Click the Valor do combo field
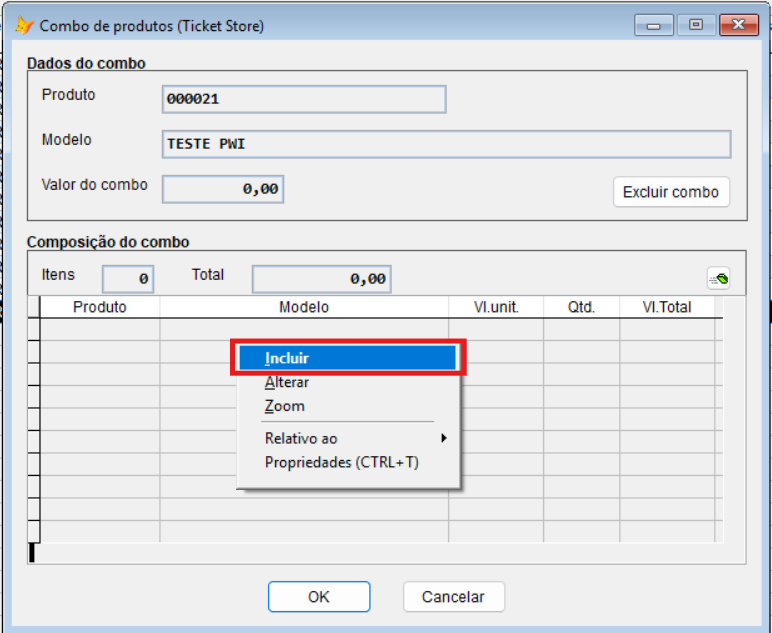 [223, 189]
